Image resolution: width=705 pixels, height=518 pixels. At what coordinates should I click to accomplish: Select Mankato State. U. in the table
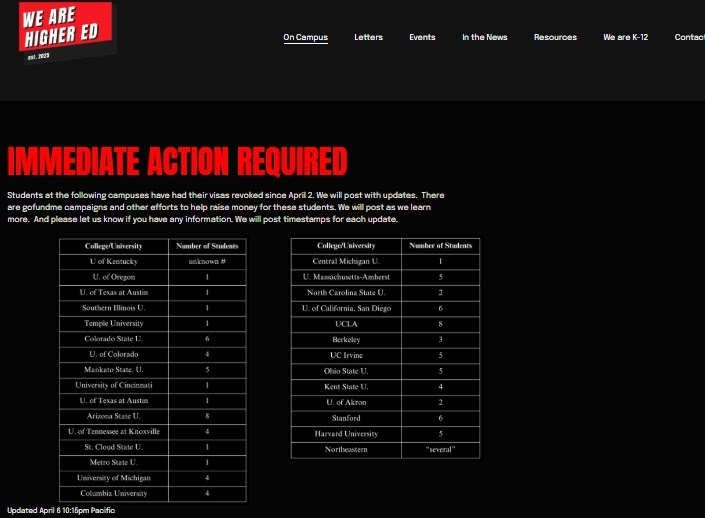point(114,370)
